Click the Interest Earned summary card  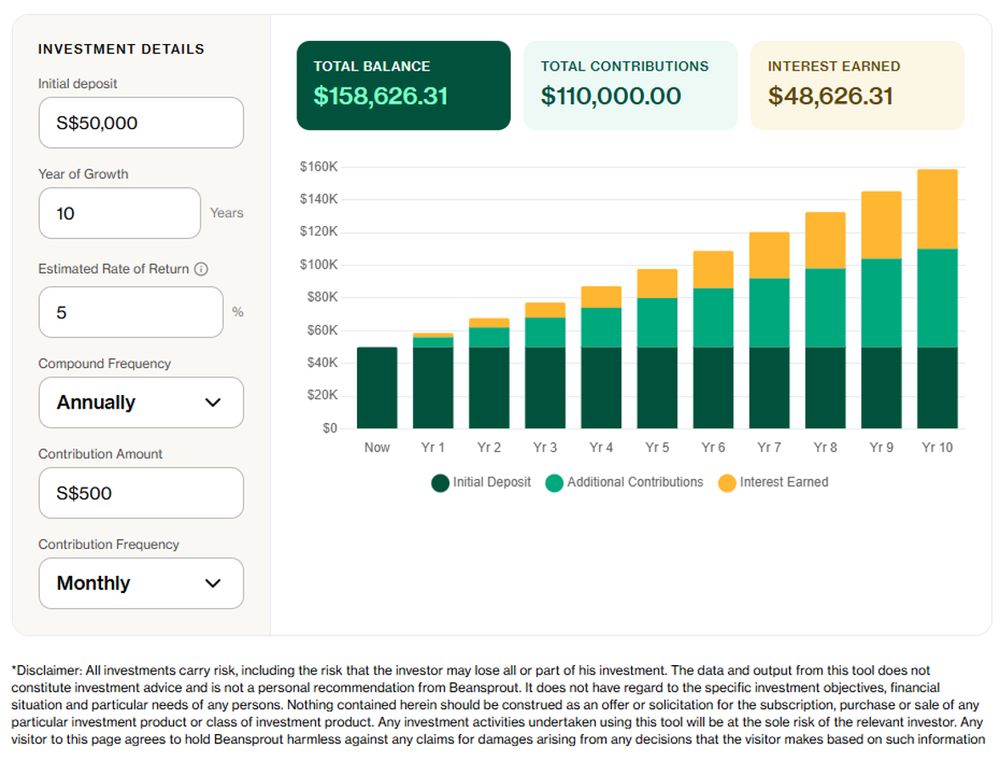857,85
